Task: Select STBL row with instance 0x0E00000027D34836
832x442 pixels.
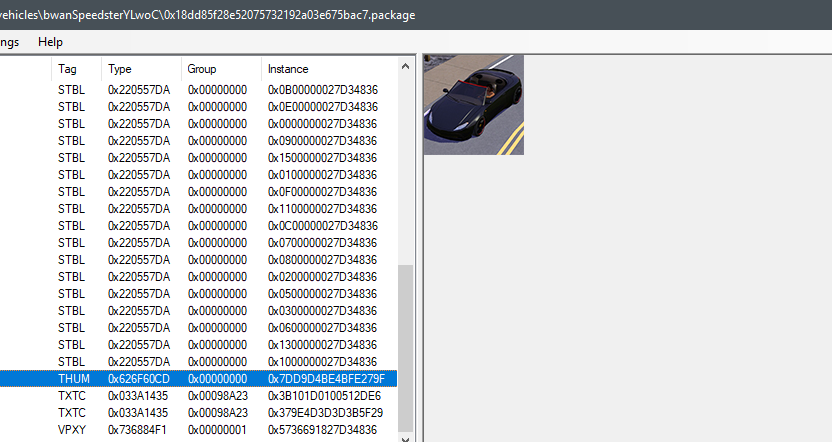Action: point(198,107)
